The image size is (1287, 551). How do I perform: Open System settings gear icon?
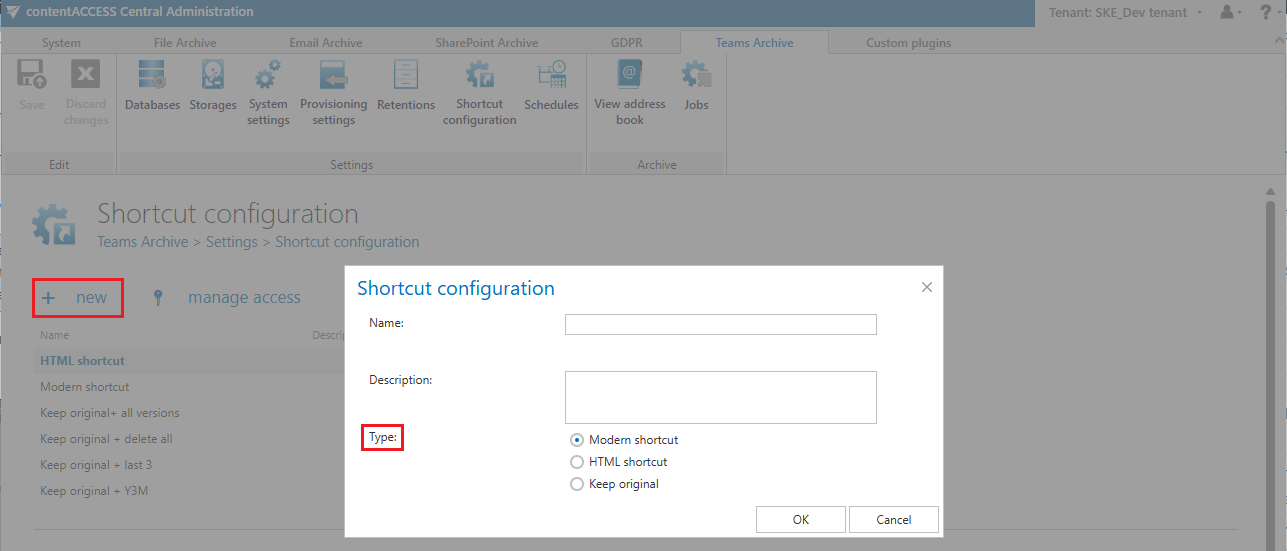[x=268, y=78]
